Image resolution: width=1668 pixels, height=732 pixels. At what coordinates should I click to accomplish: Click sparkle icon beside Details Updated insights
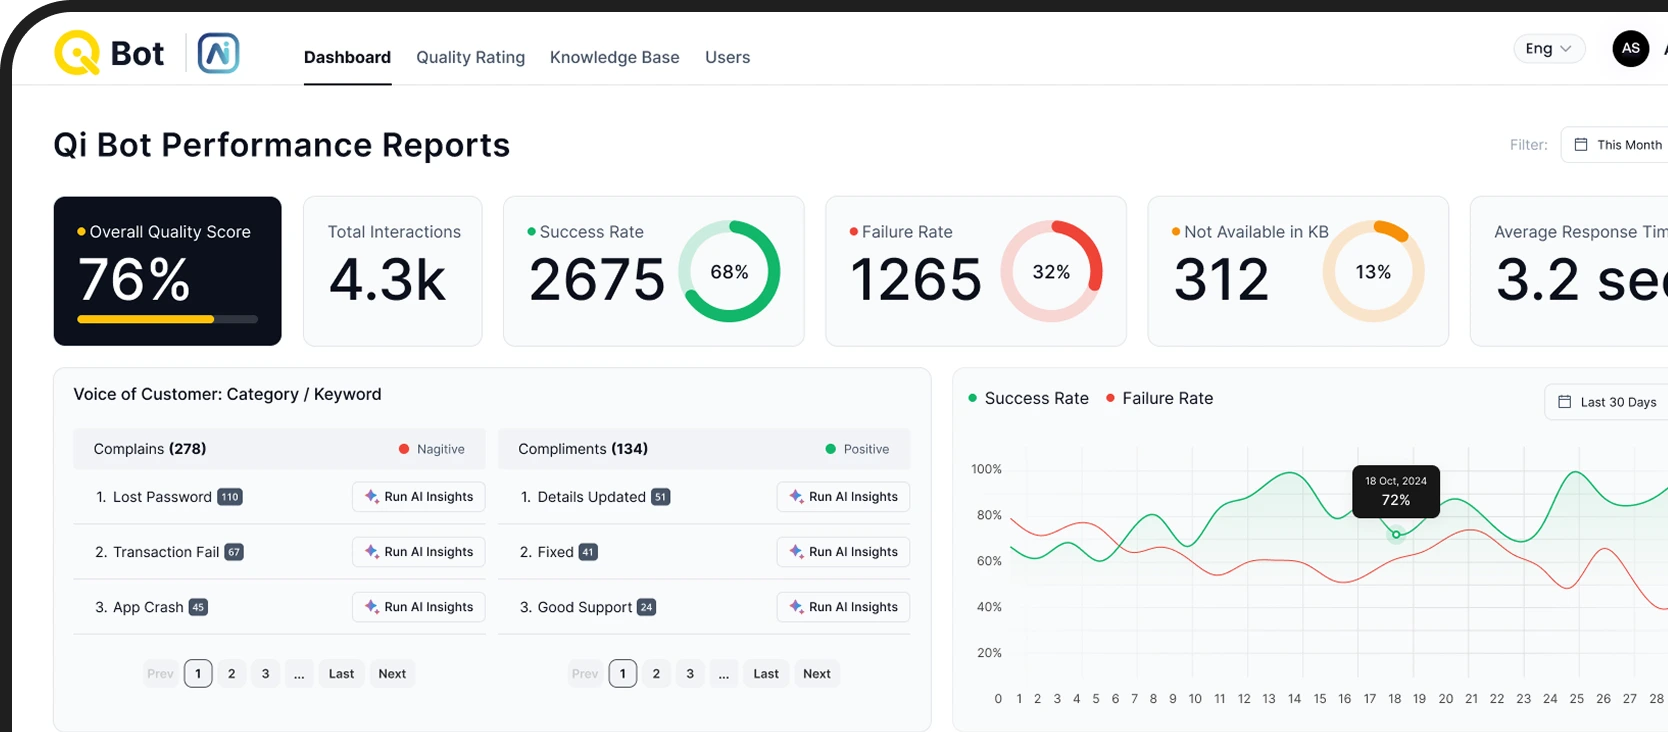pos(796,497)
